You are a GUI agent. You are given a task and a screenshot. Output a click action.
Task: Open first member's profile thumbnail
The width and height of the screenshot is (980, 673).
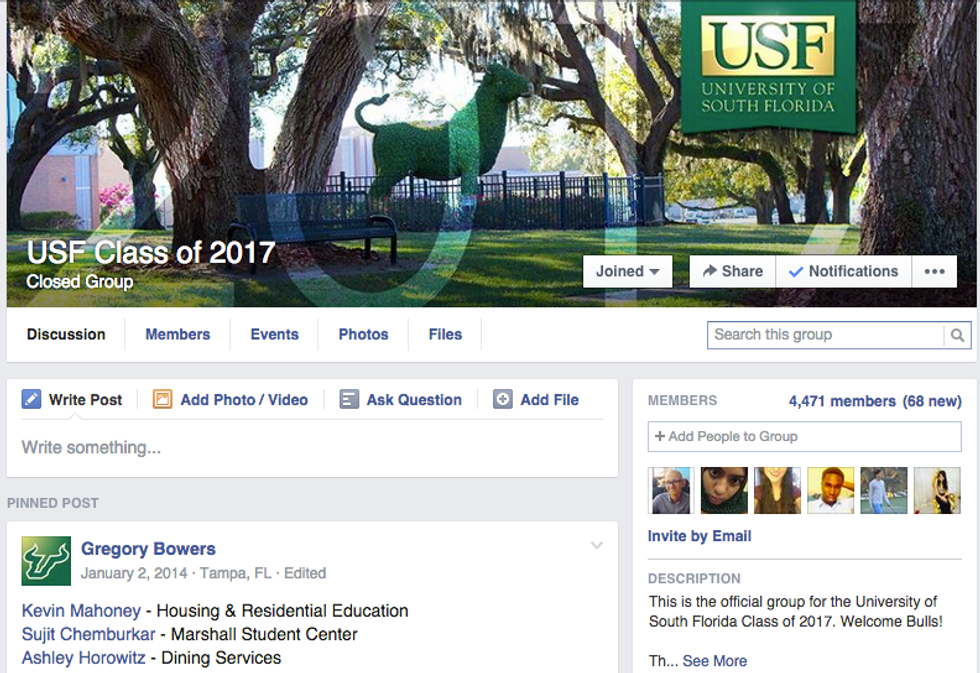pyautogui.click(x=671, y=491)
